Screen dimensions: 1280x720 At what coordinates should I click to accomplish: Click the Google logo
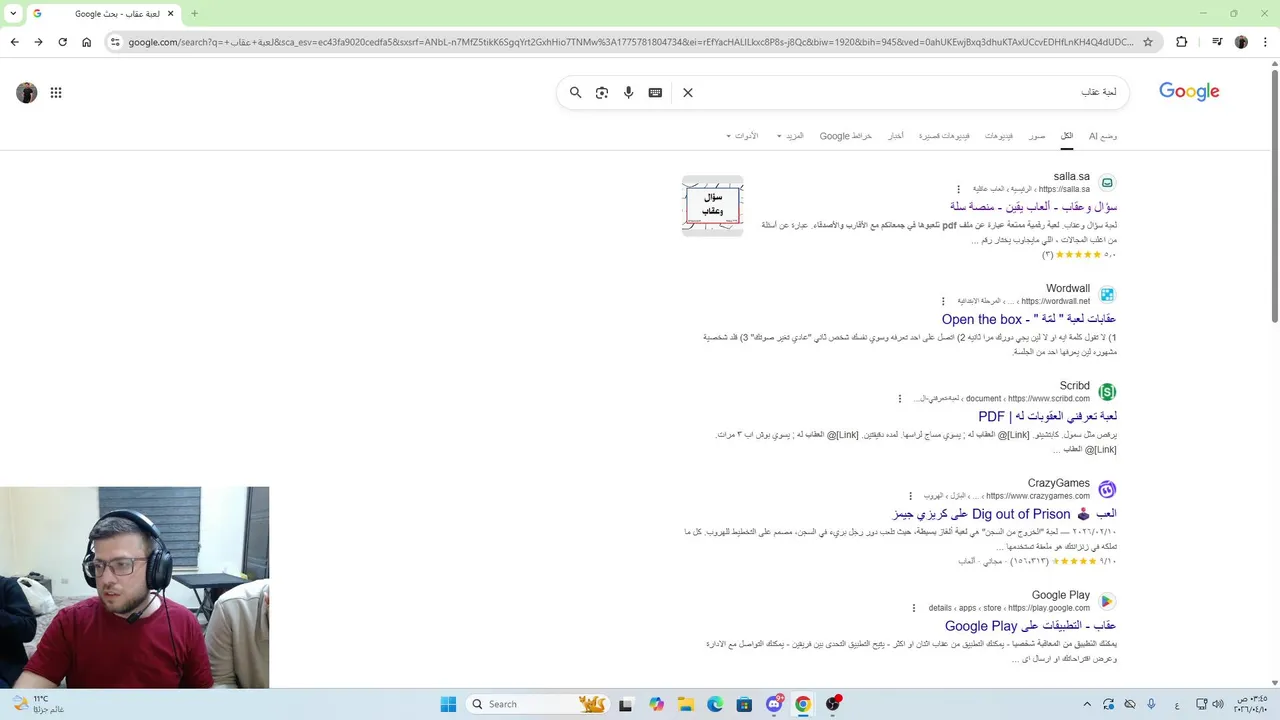pos(1189,91)
